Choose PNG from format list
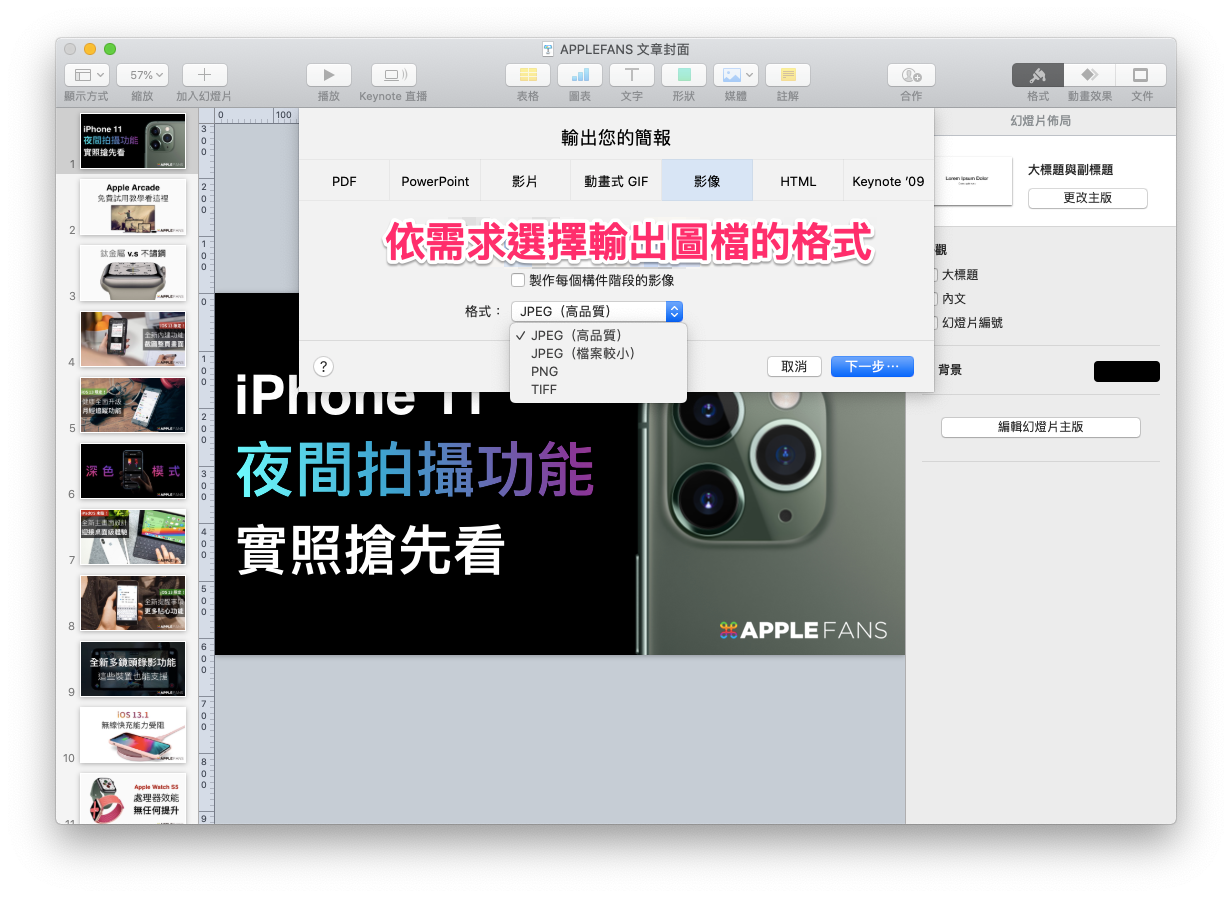 [598, 371]
